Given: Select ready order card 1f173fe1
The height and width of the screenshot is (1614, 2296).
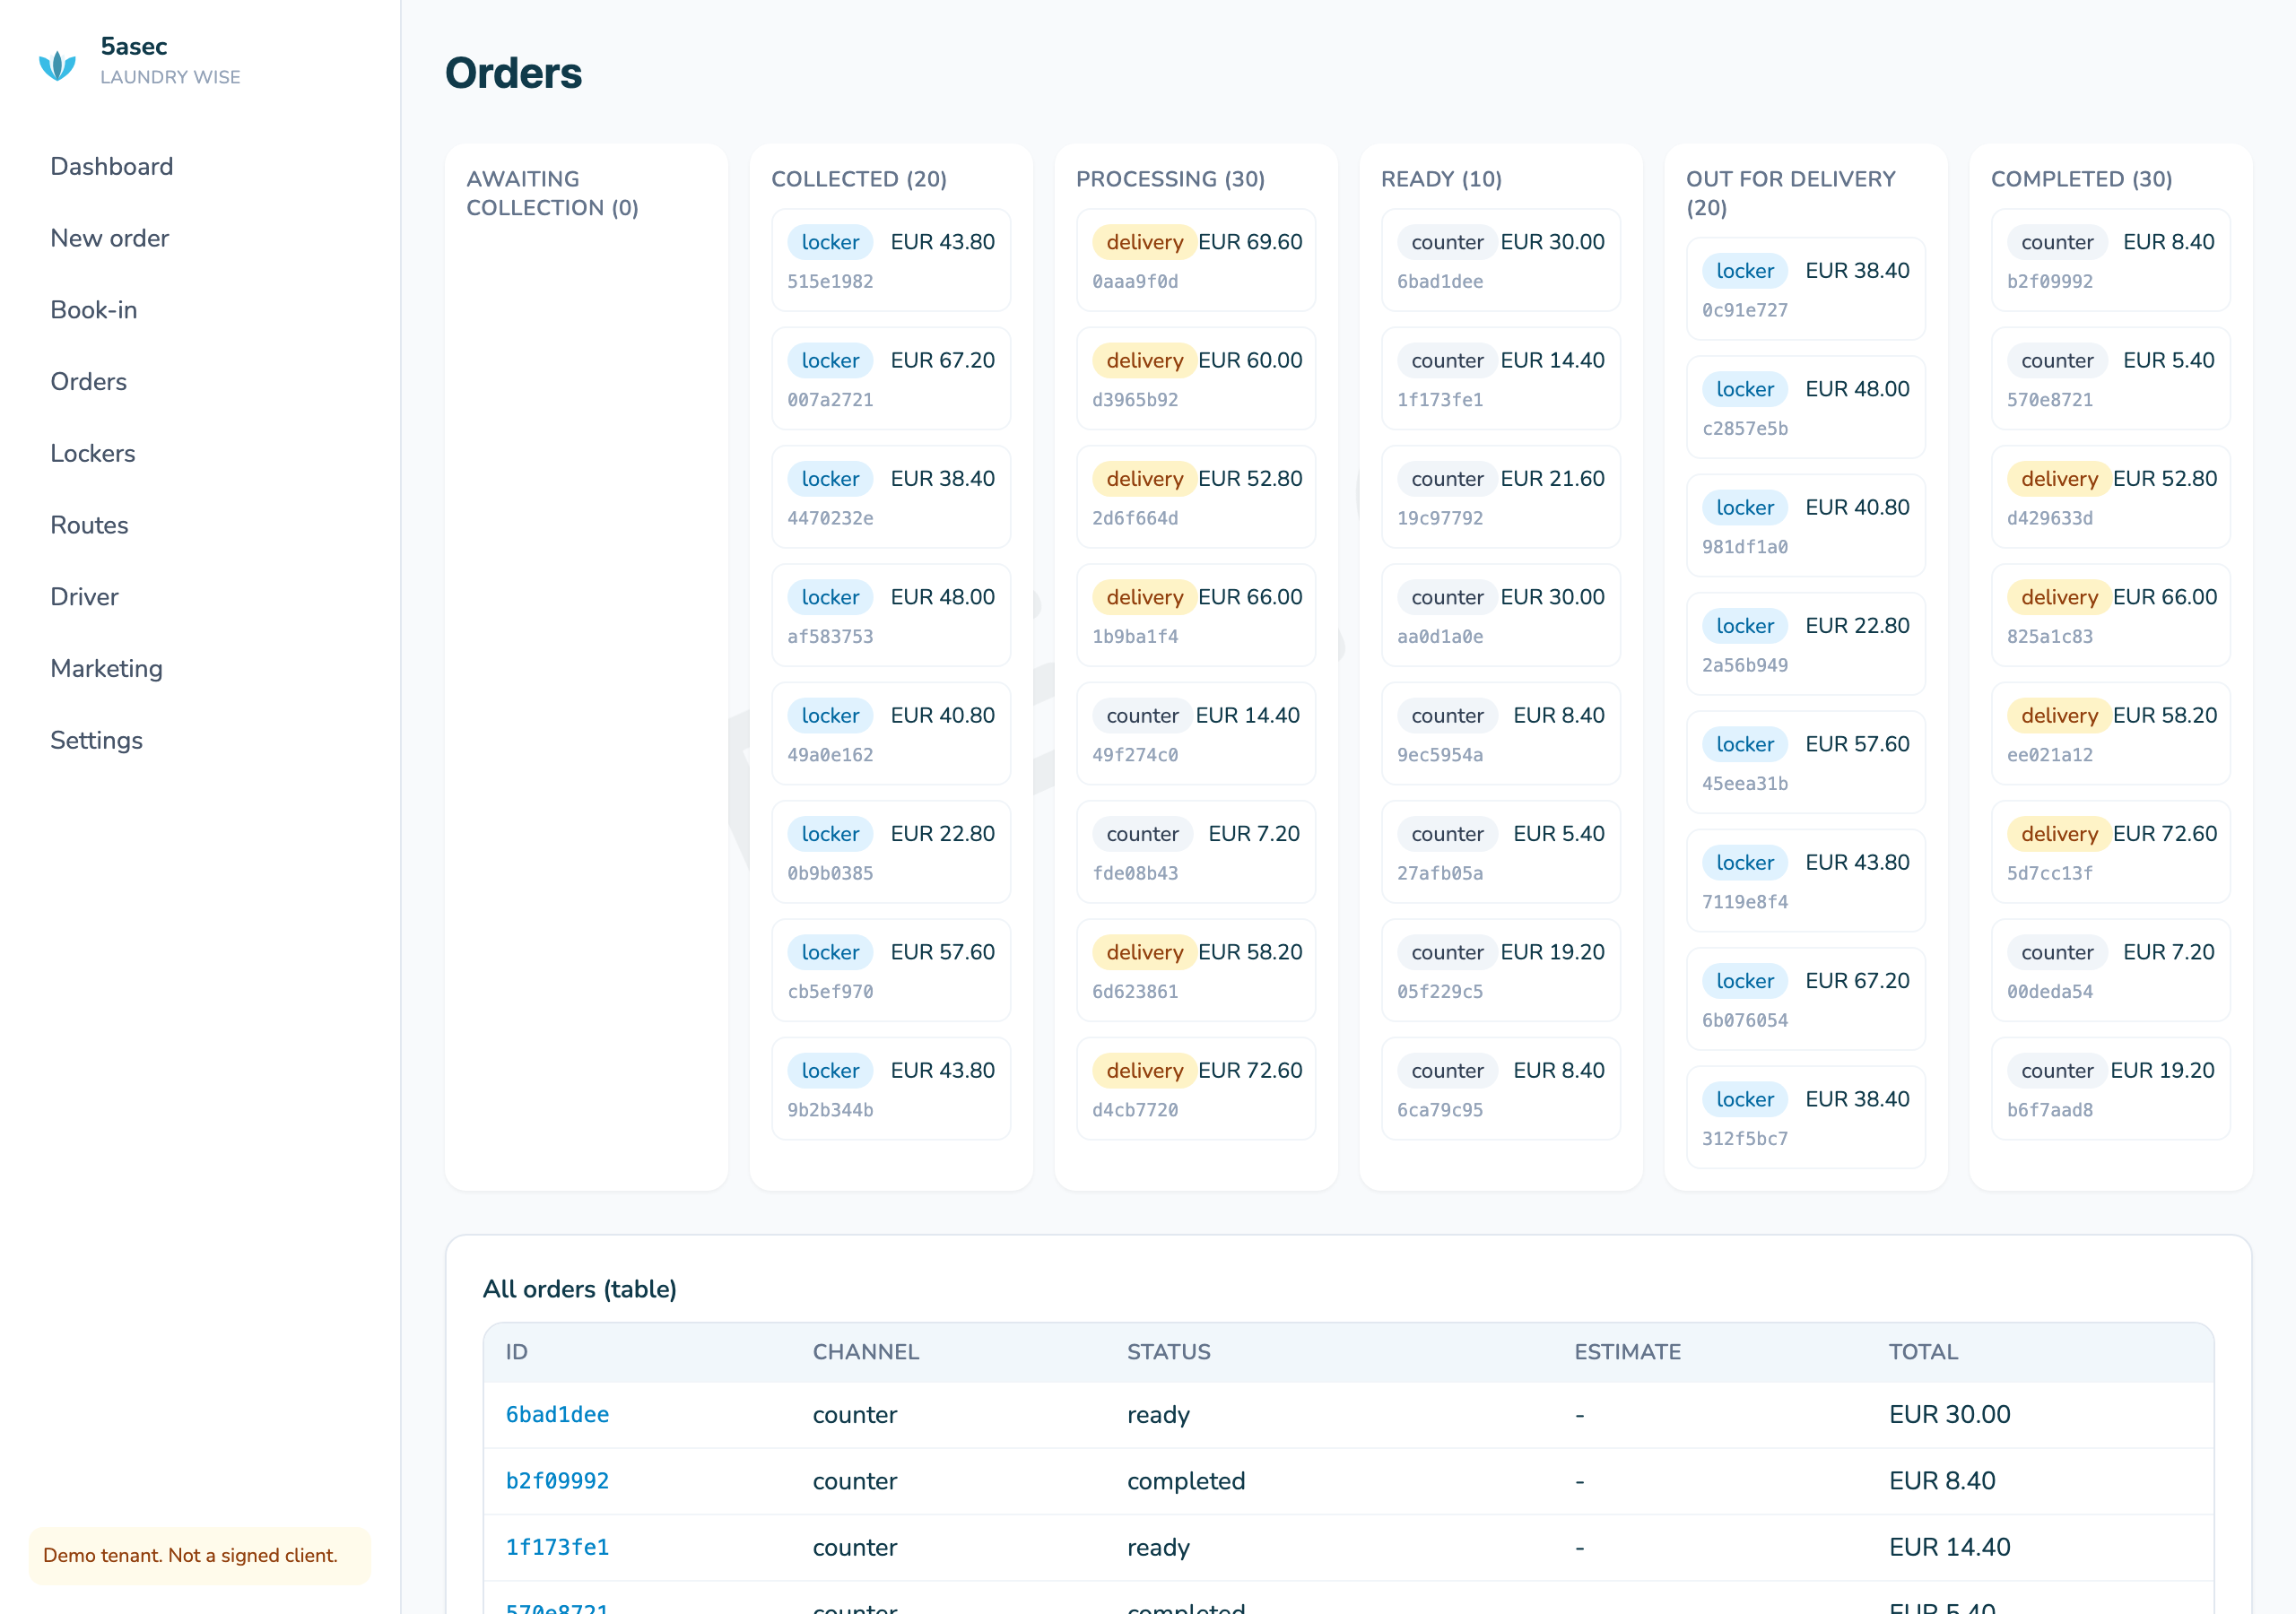Looking at the screenshot, I should pyautogui.click(x=1501, y=378).
